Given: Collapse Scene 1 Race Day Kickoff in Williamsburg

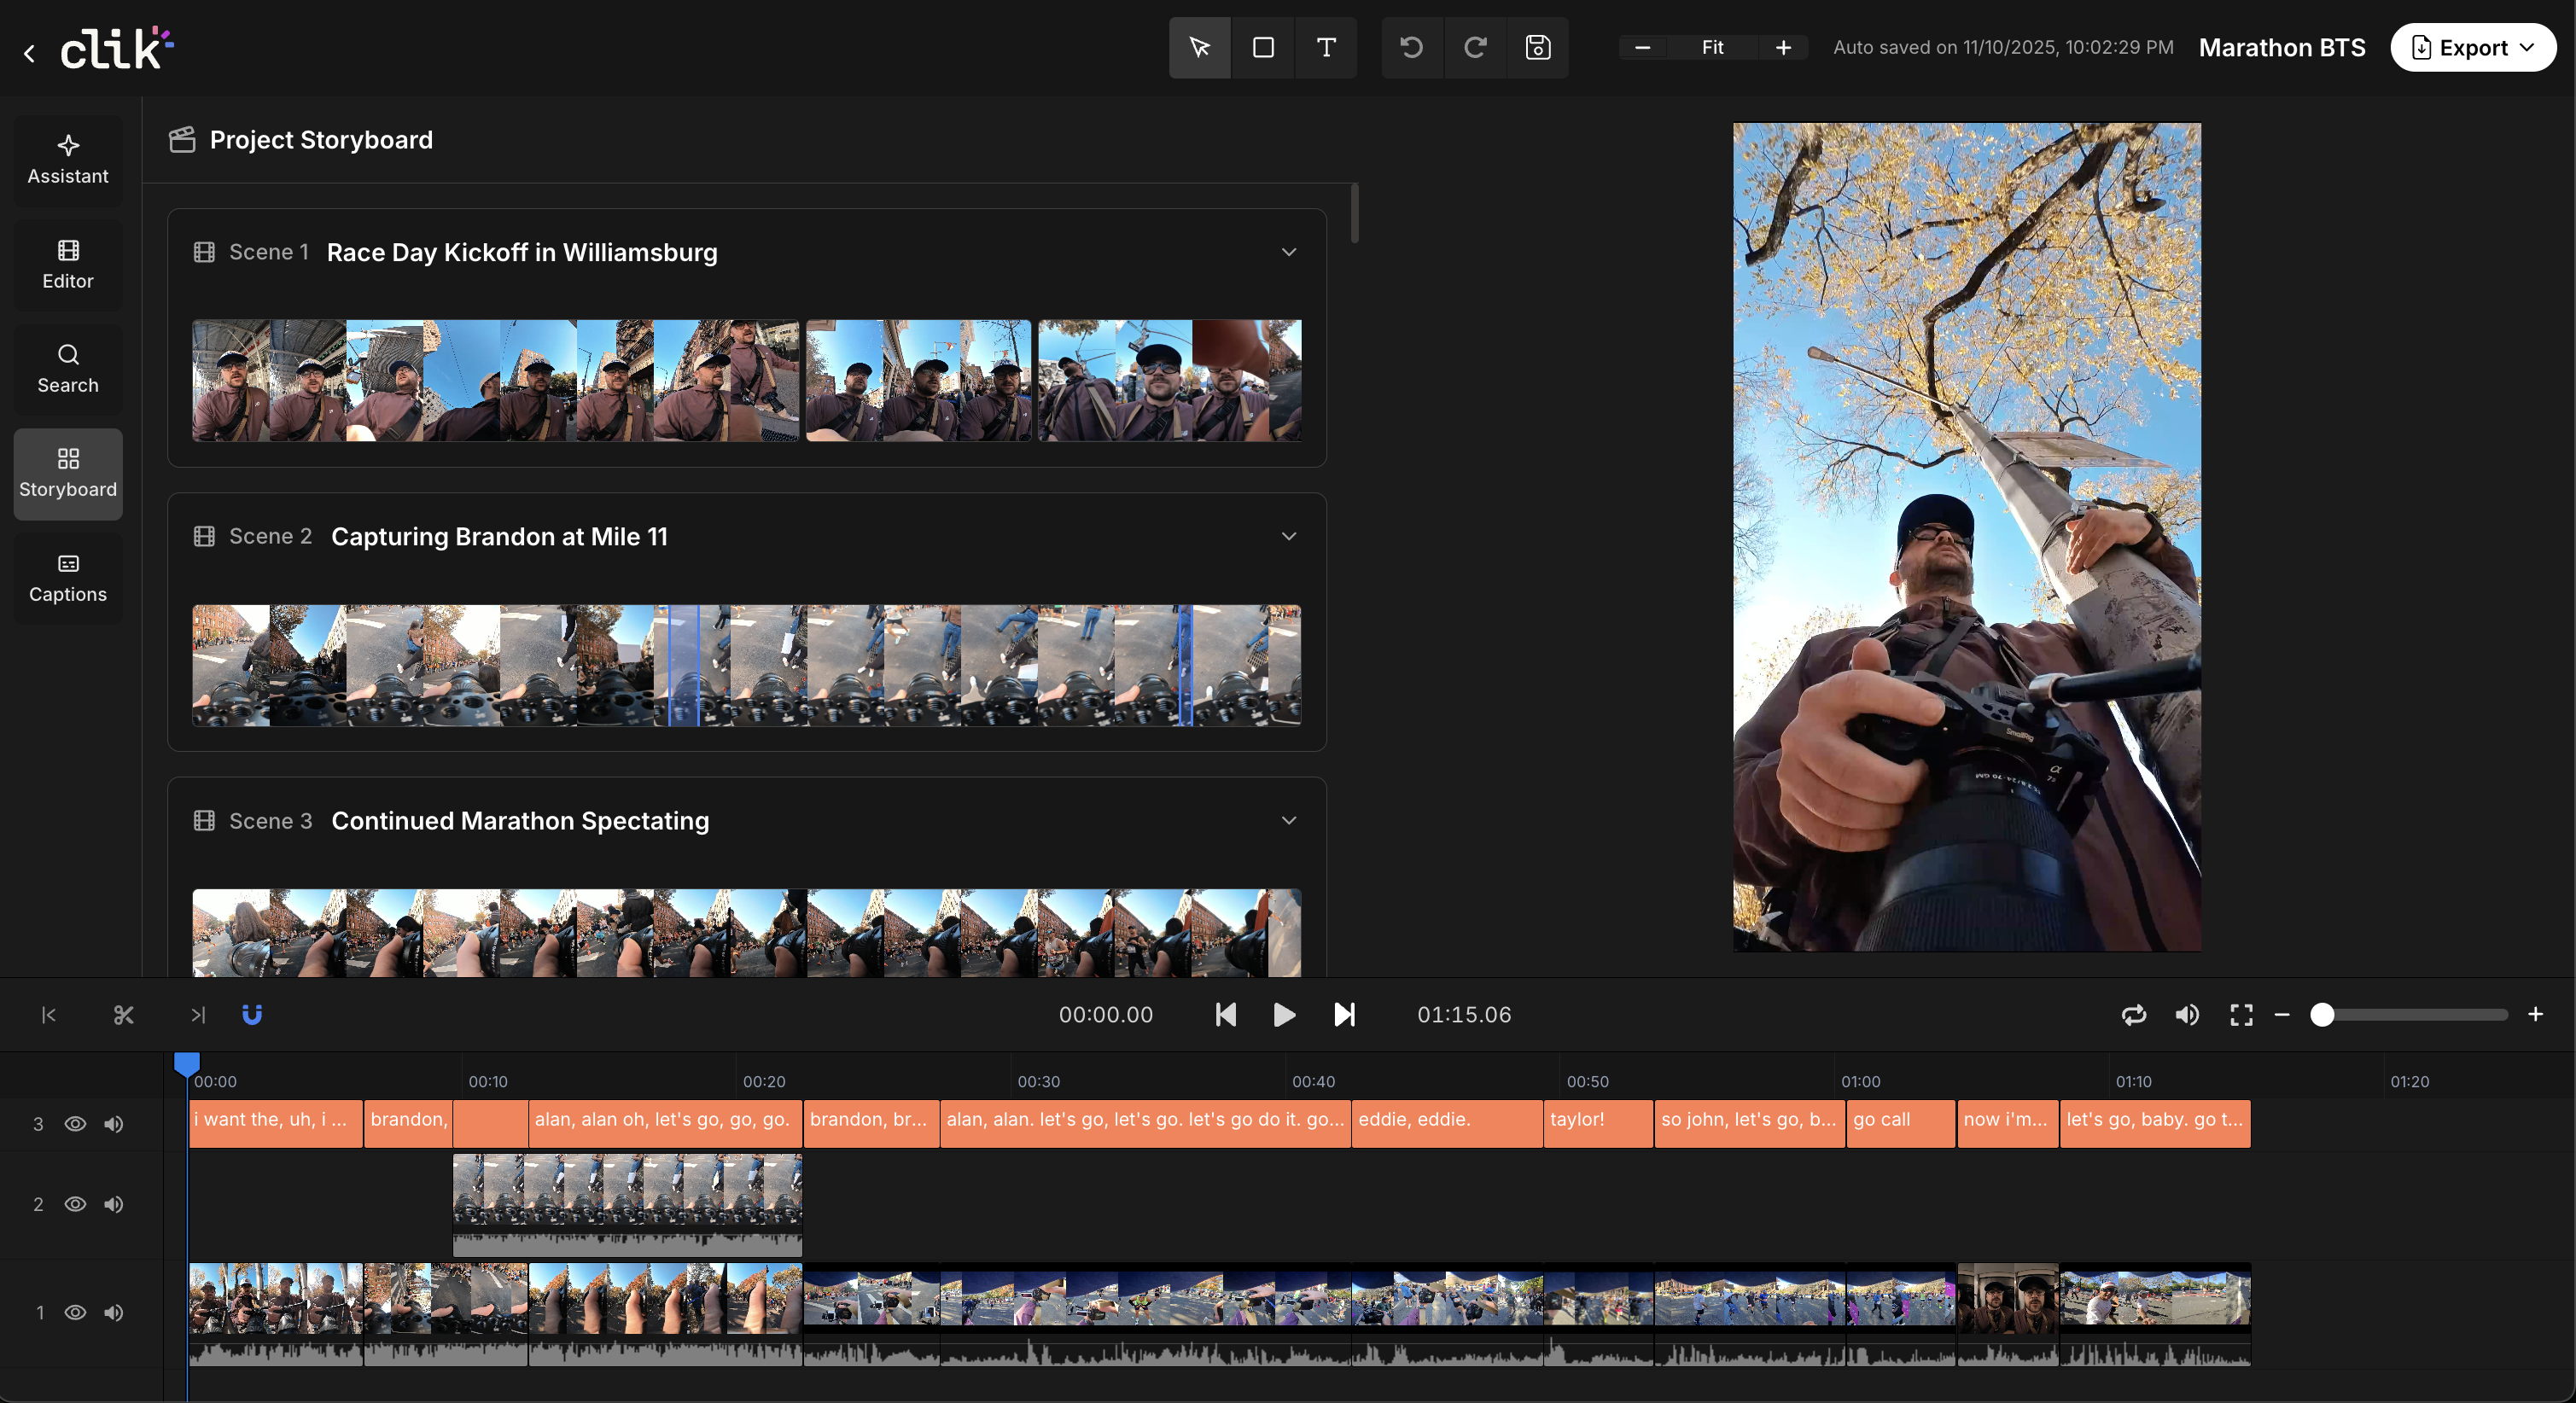Looking at the screenshot, I should (1288, 252).
